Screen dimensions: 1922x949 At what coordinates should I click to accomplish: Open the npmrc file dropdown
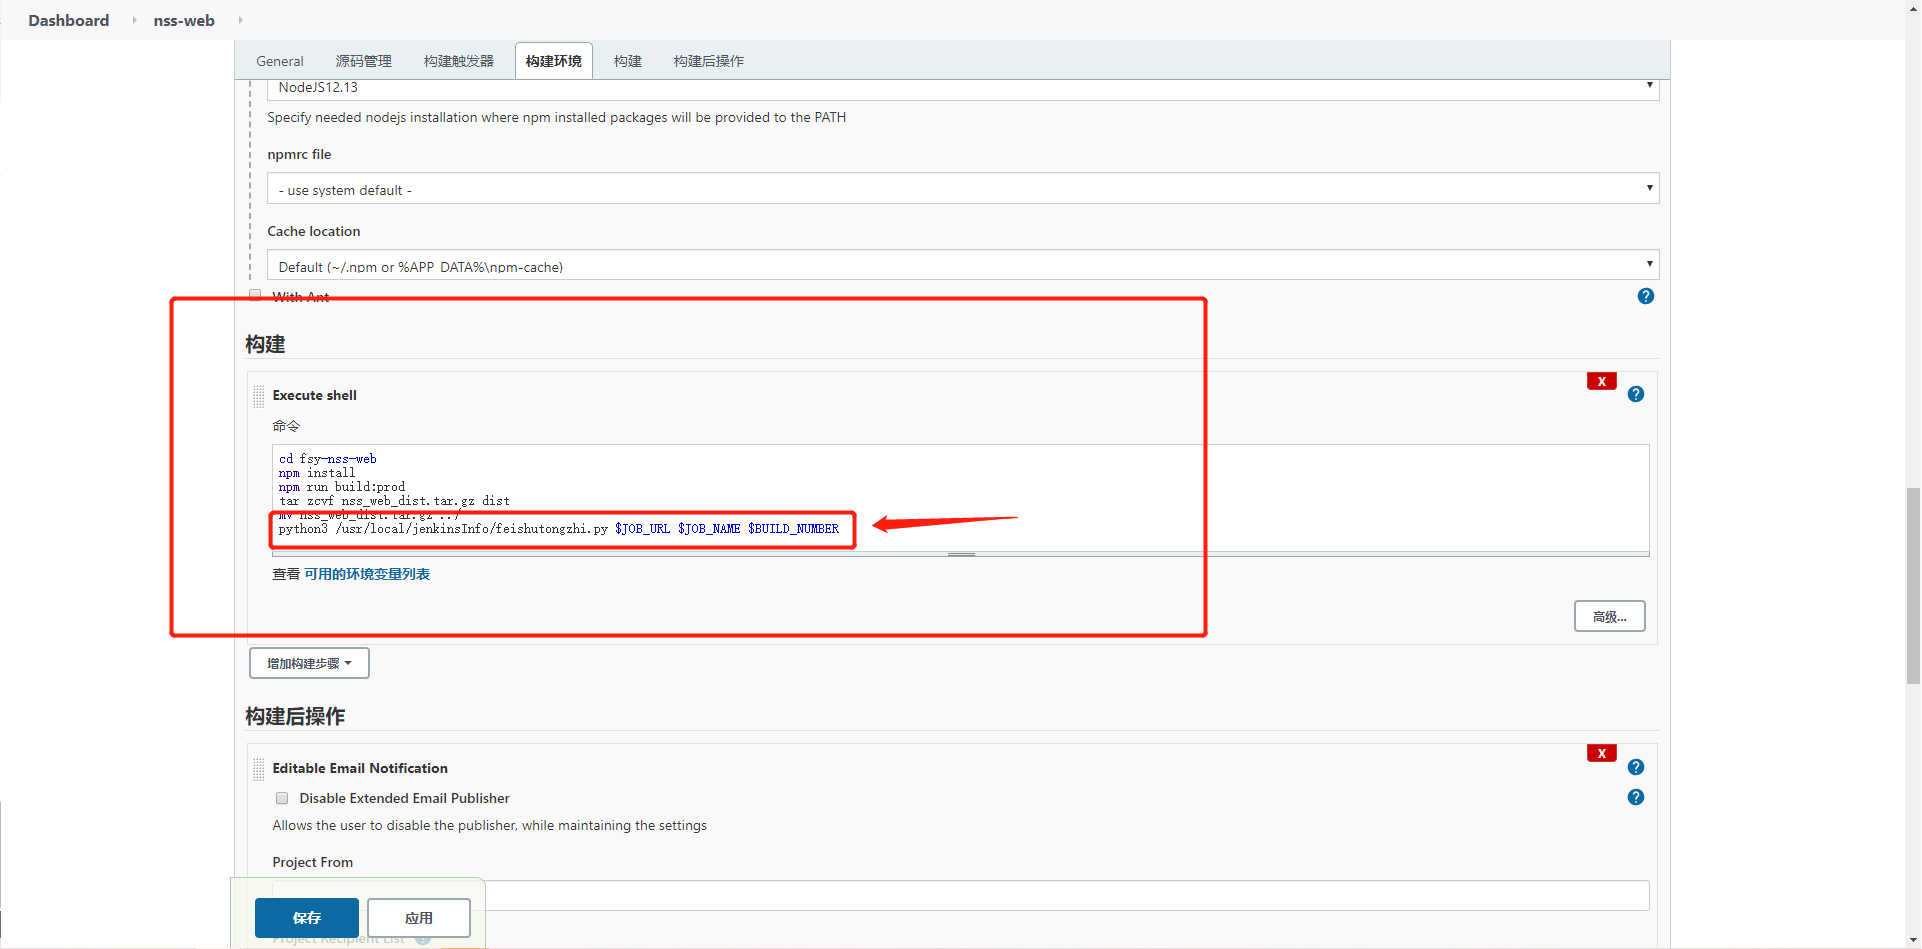tap(962, 189)
